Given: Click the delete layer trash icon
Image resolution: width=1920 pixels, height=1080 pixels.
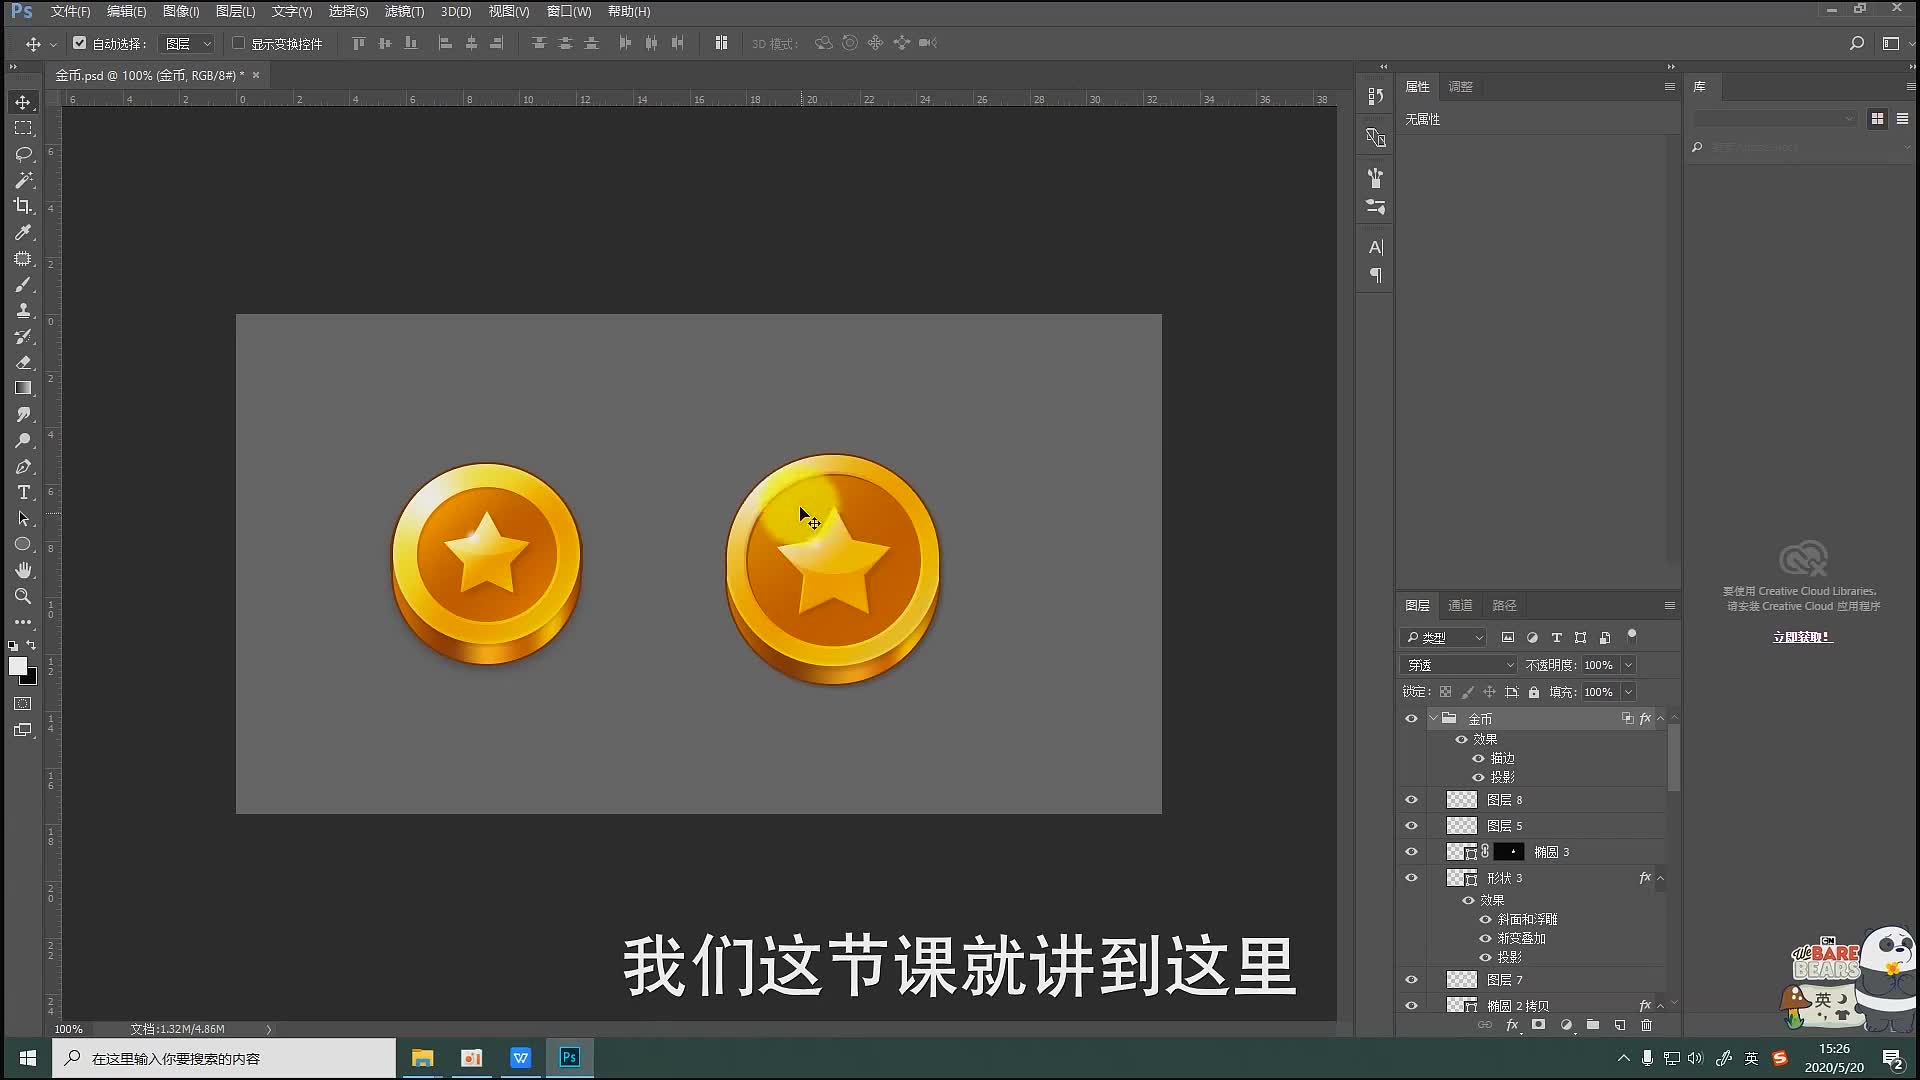Looking at the screenshot, I should click(x=1647, y=1025).
